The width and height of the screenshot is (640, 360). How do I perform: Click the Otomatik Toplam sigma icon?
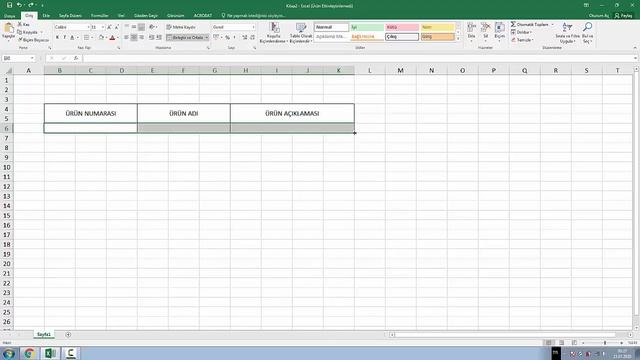tap(513, 24)
